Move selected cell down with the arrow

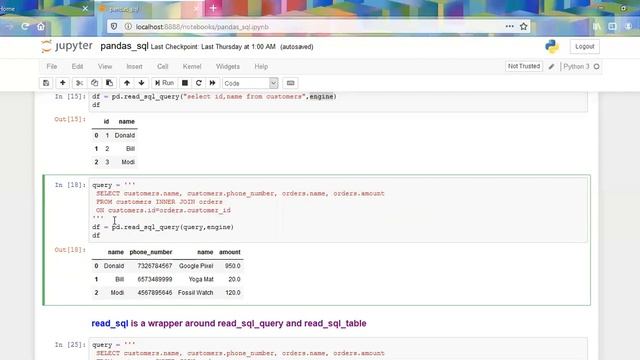click(x=141, y=83)
